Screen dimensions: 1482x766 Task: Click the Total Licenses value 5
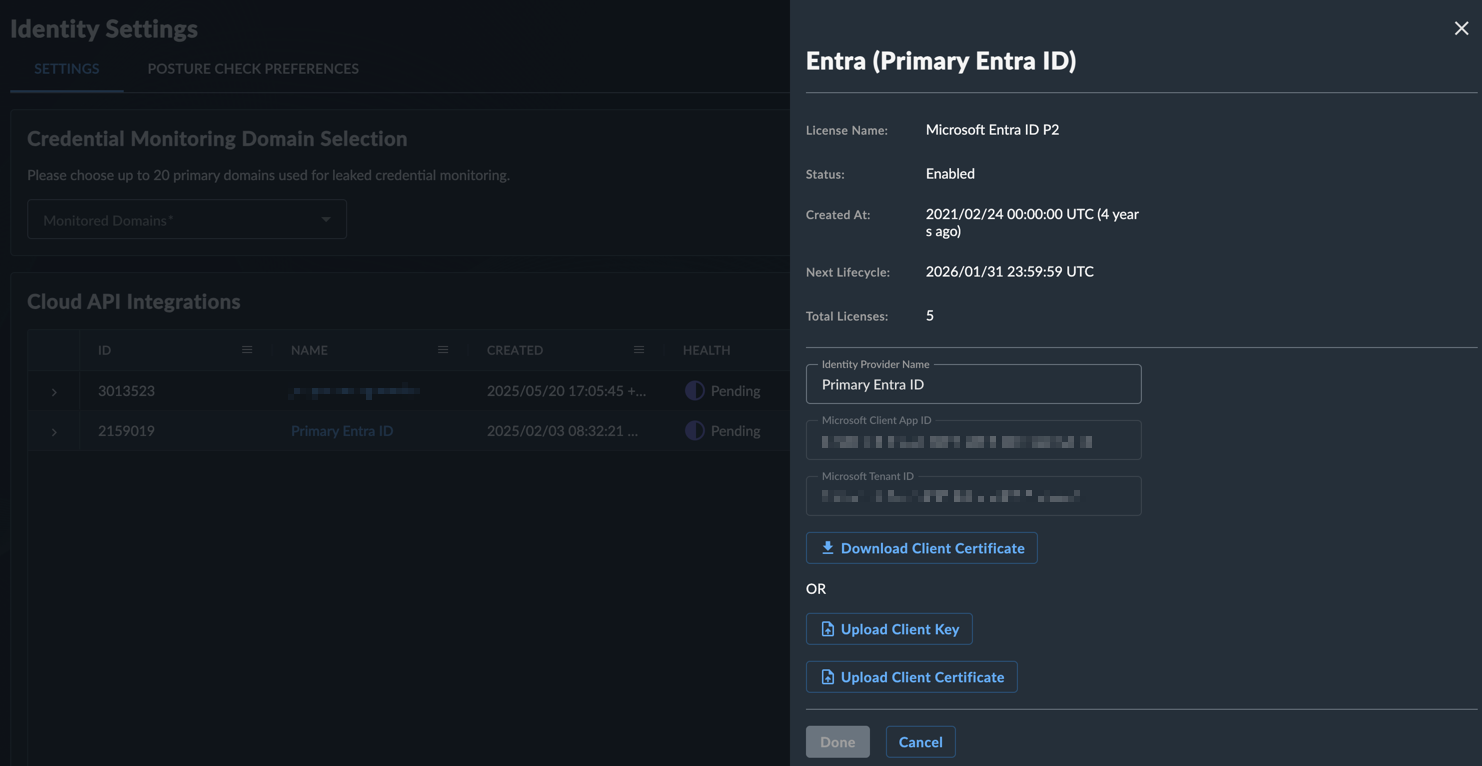pyautogui.click(x=930, y=315)
